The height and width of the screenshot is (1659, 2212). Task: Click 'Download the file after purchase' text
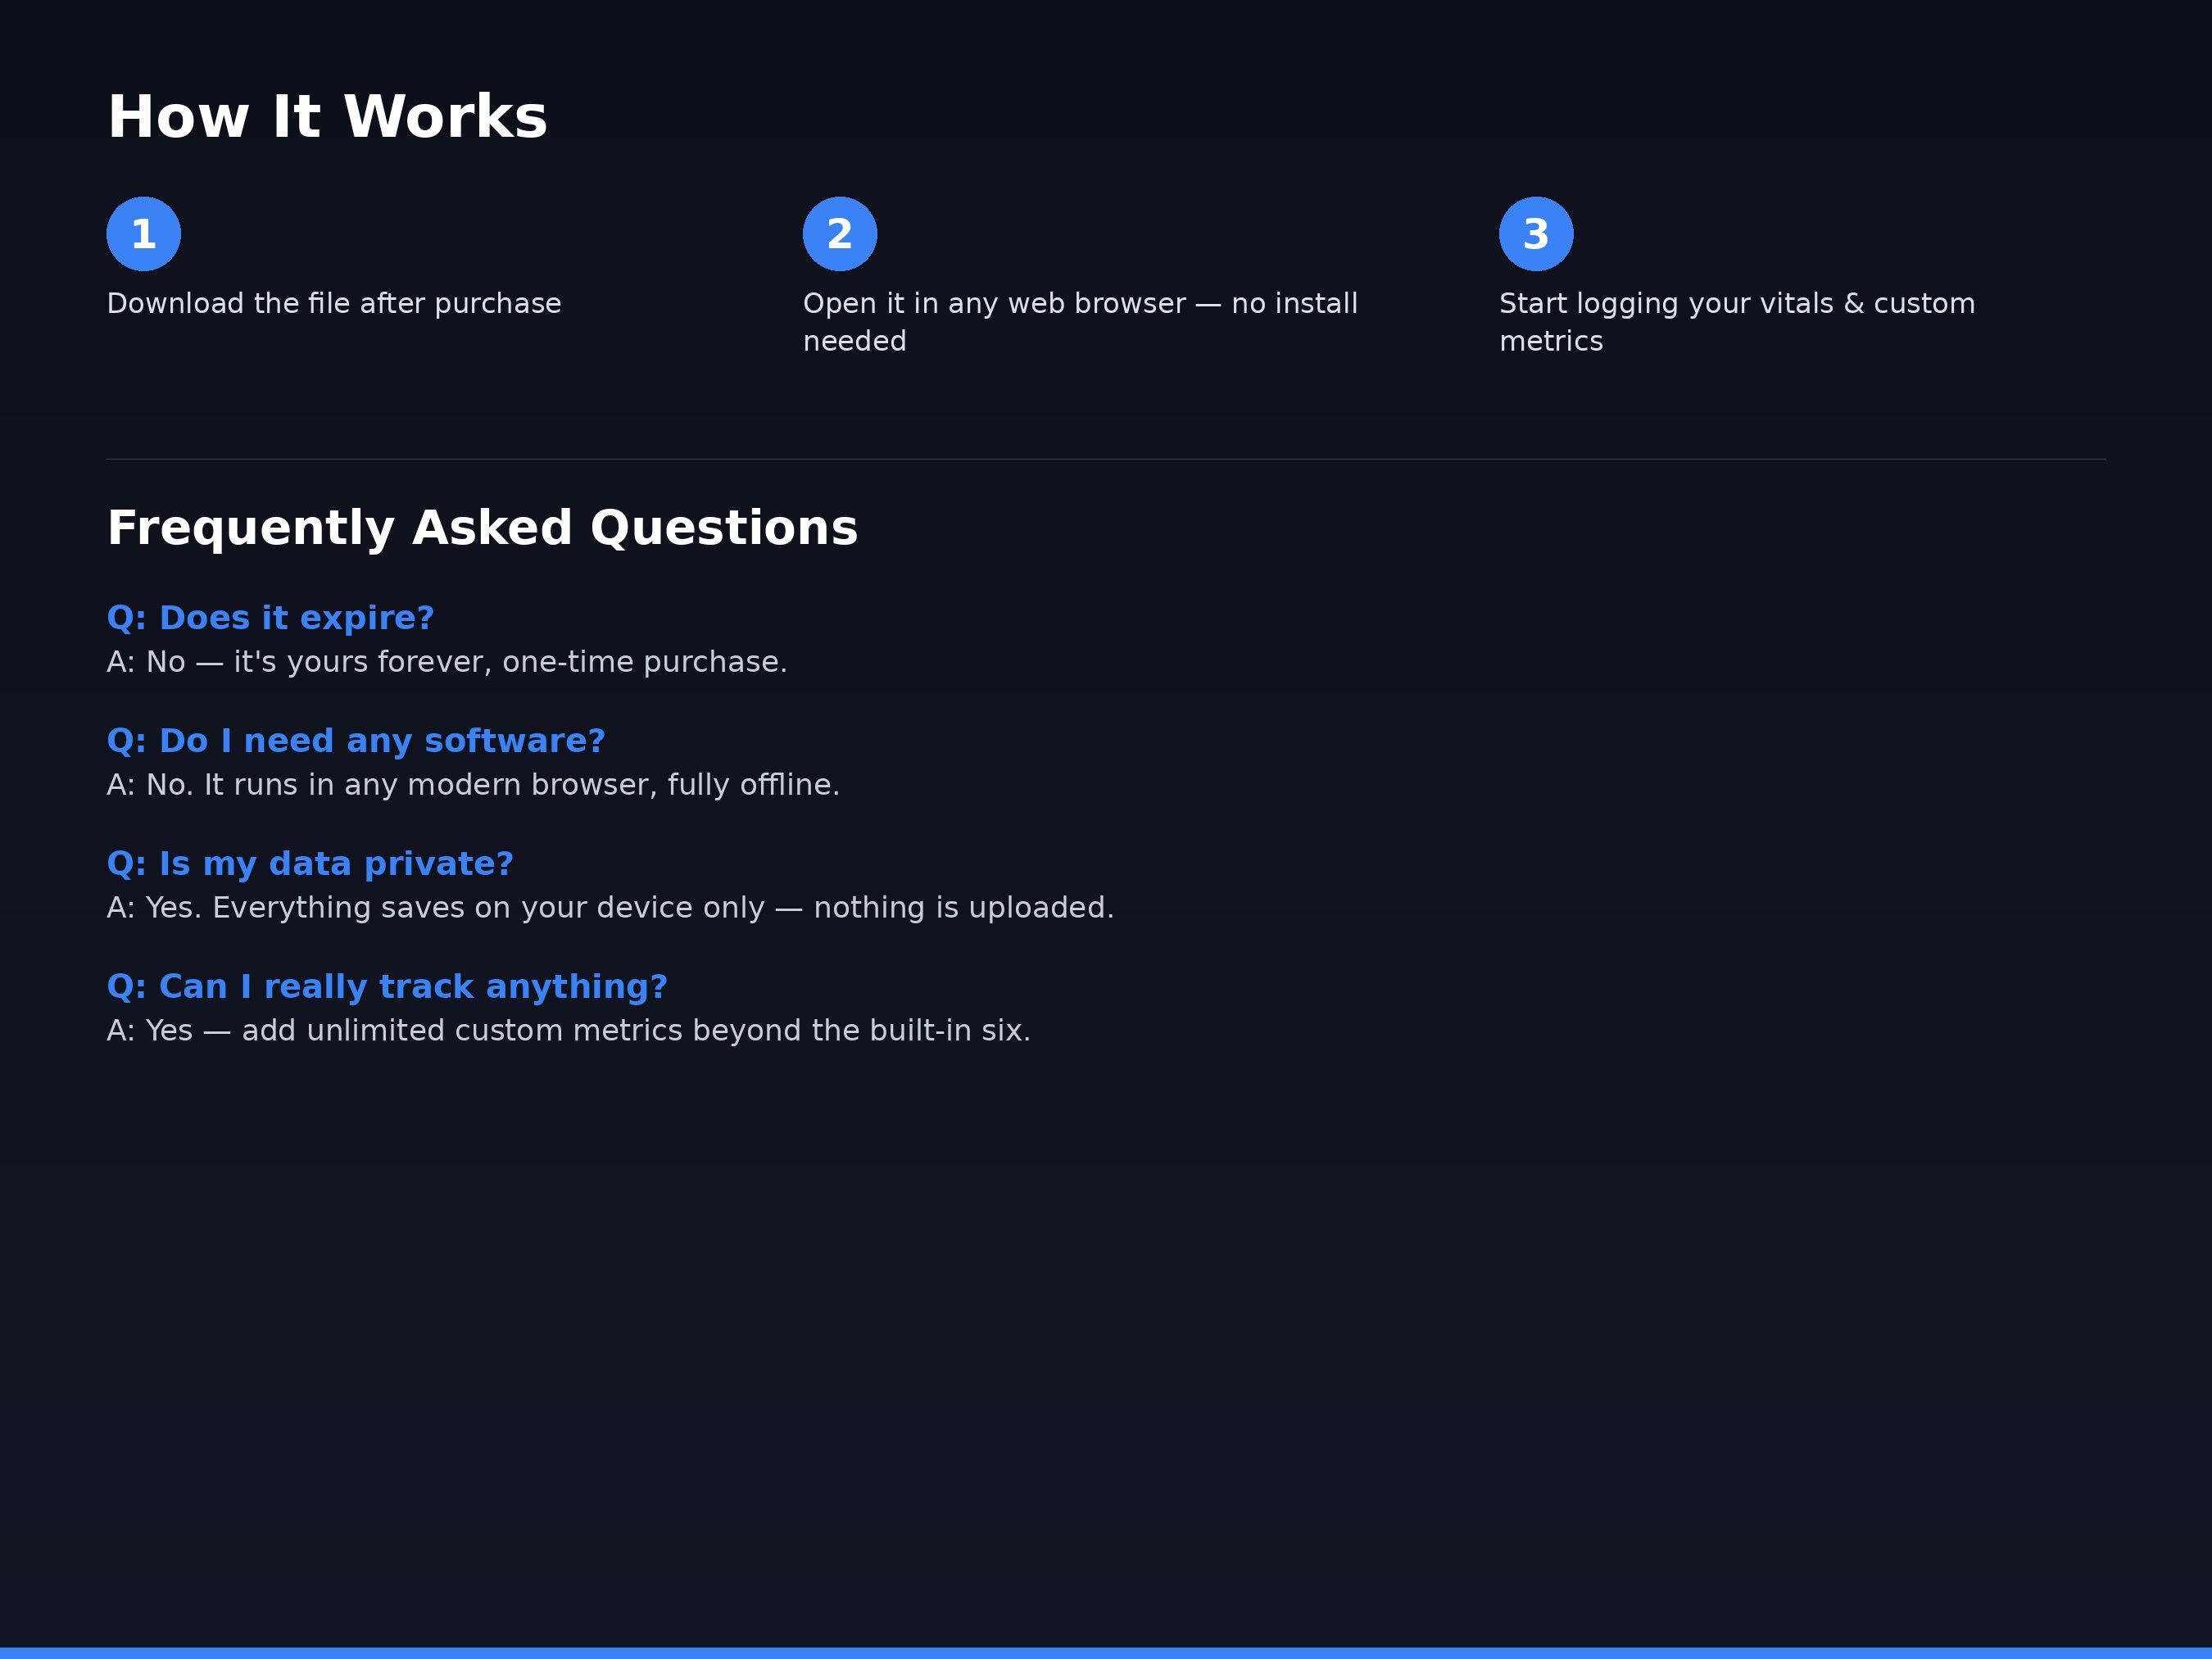334,304
